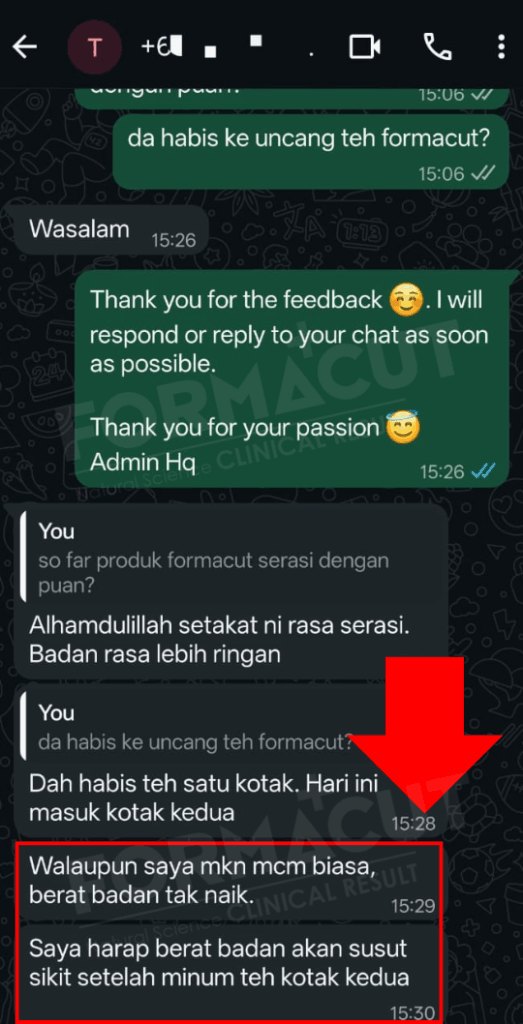The height and width of the screenshot is (1024, 523).
Task: Tap the double check marks beside 15:06
Action: click(482, 173)
